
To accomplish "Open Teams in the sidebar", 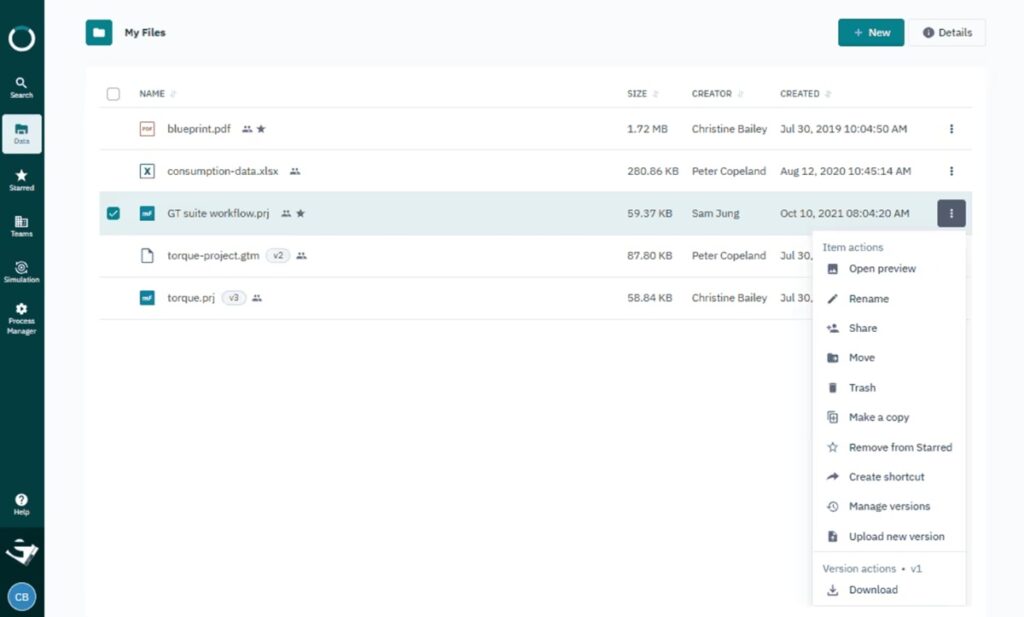I will pyautogui.click(x=22, y=226).
